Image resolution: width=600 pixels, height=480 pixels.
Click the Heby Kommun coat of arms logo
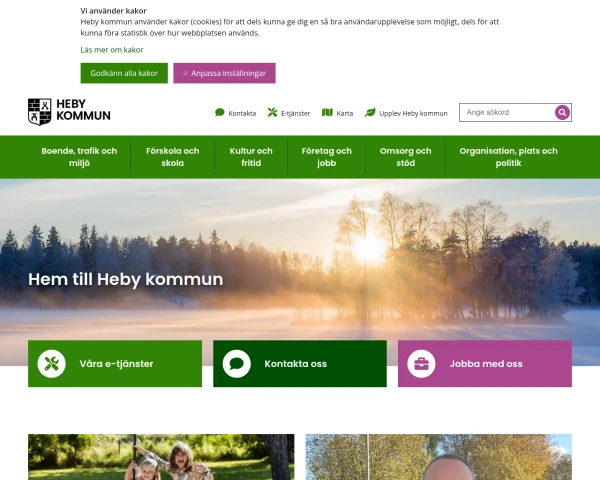click(x=39, y=112)
